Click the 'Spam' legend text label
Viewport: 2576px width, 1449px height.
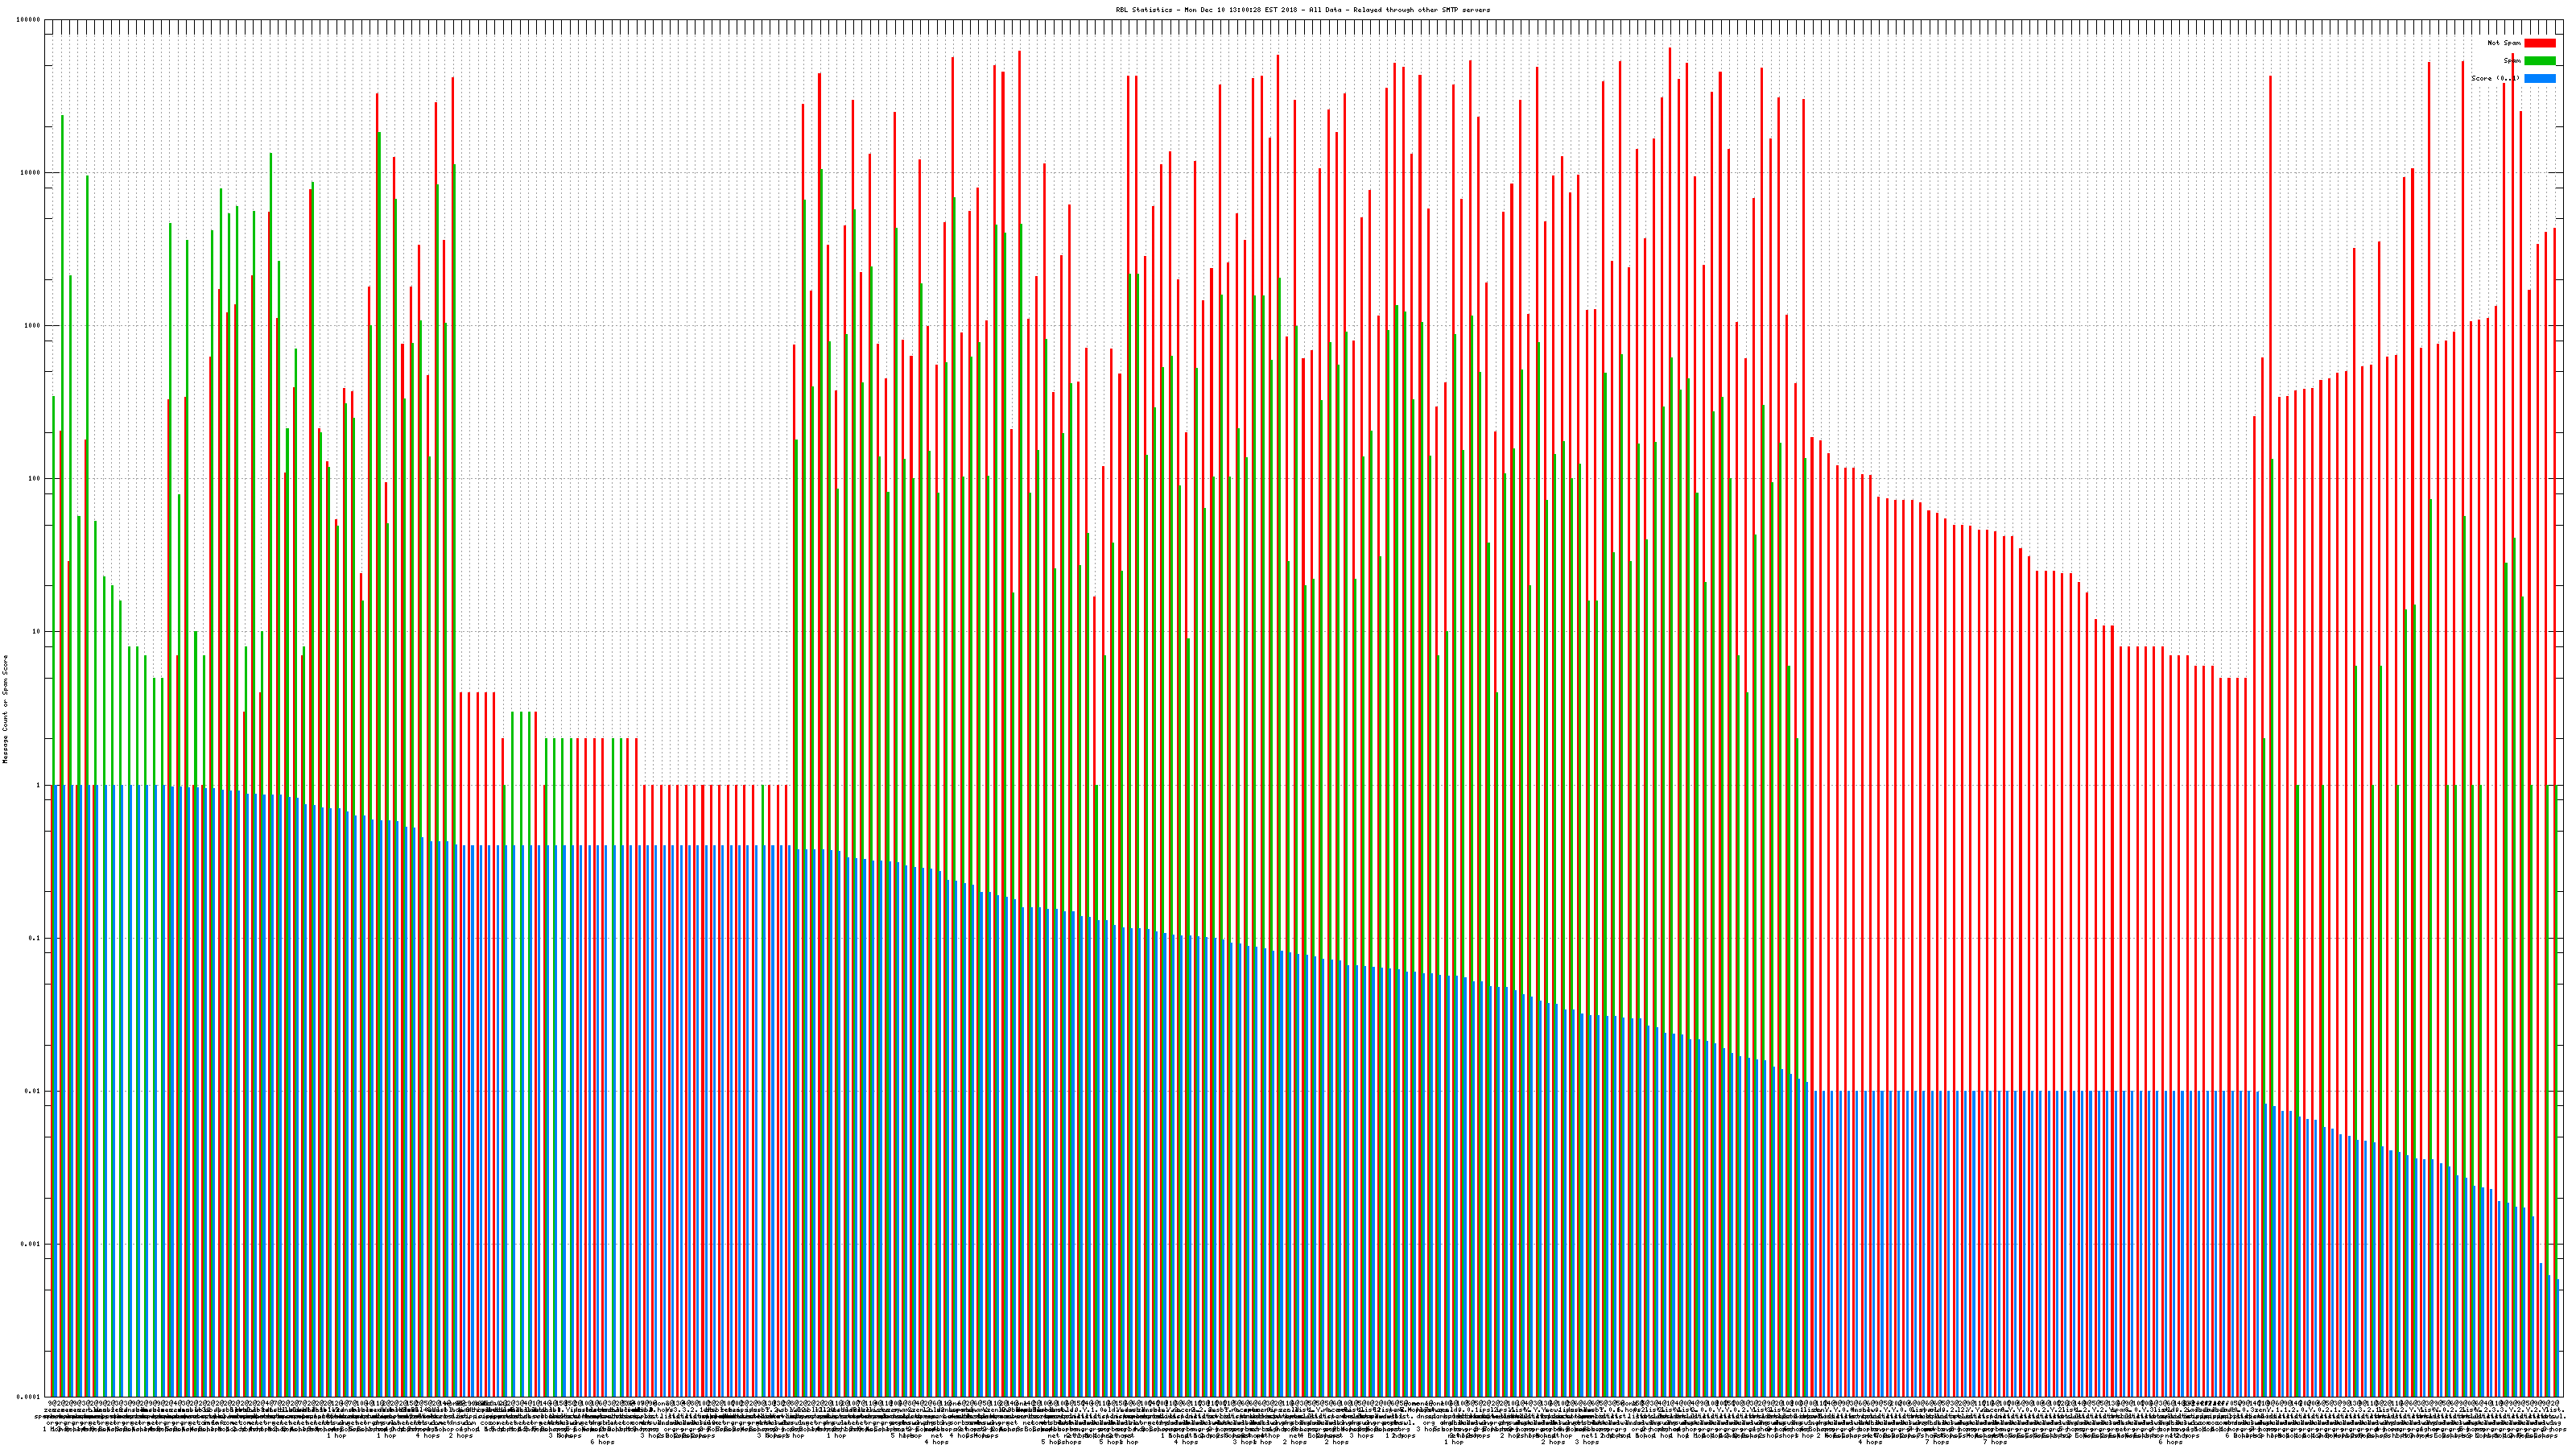(x=2511, y=61)
